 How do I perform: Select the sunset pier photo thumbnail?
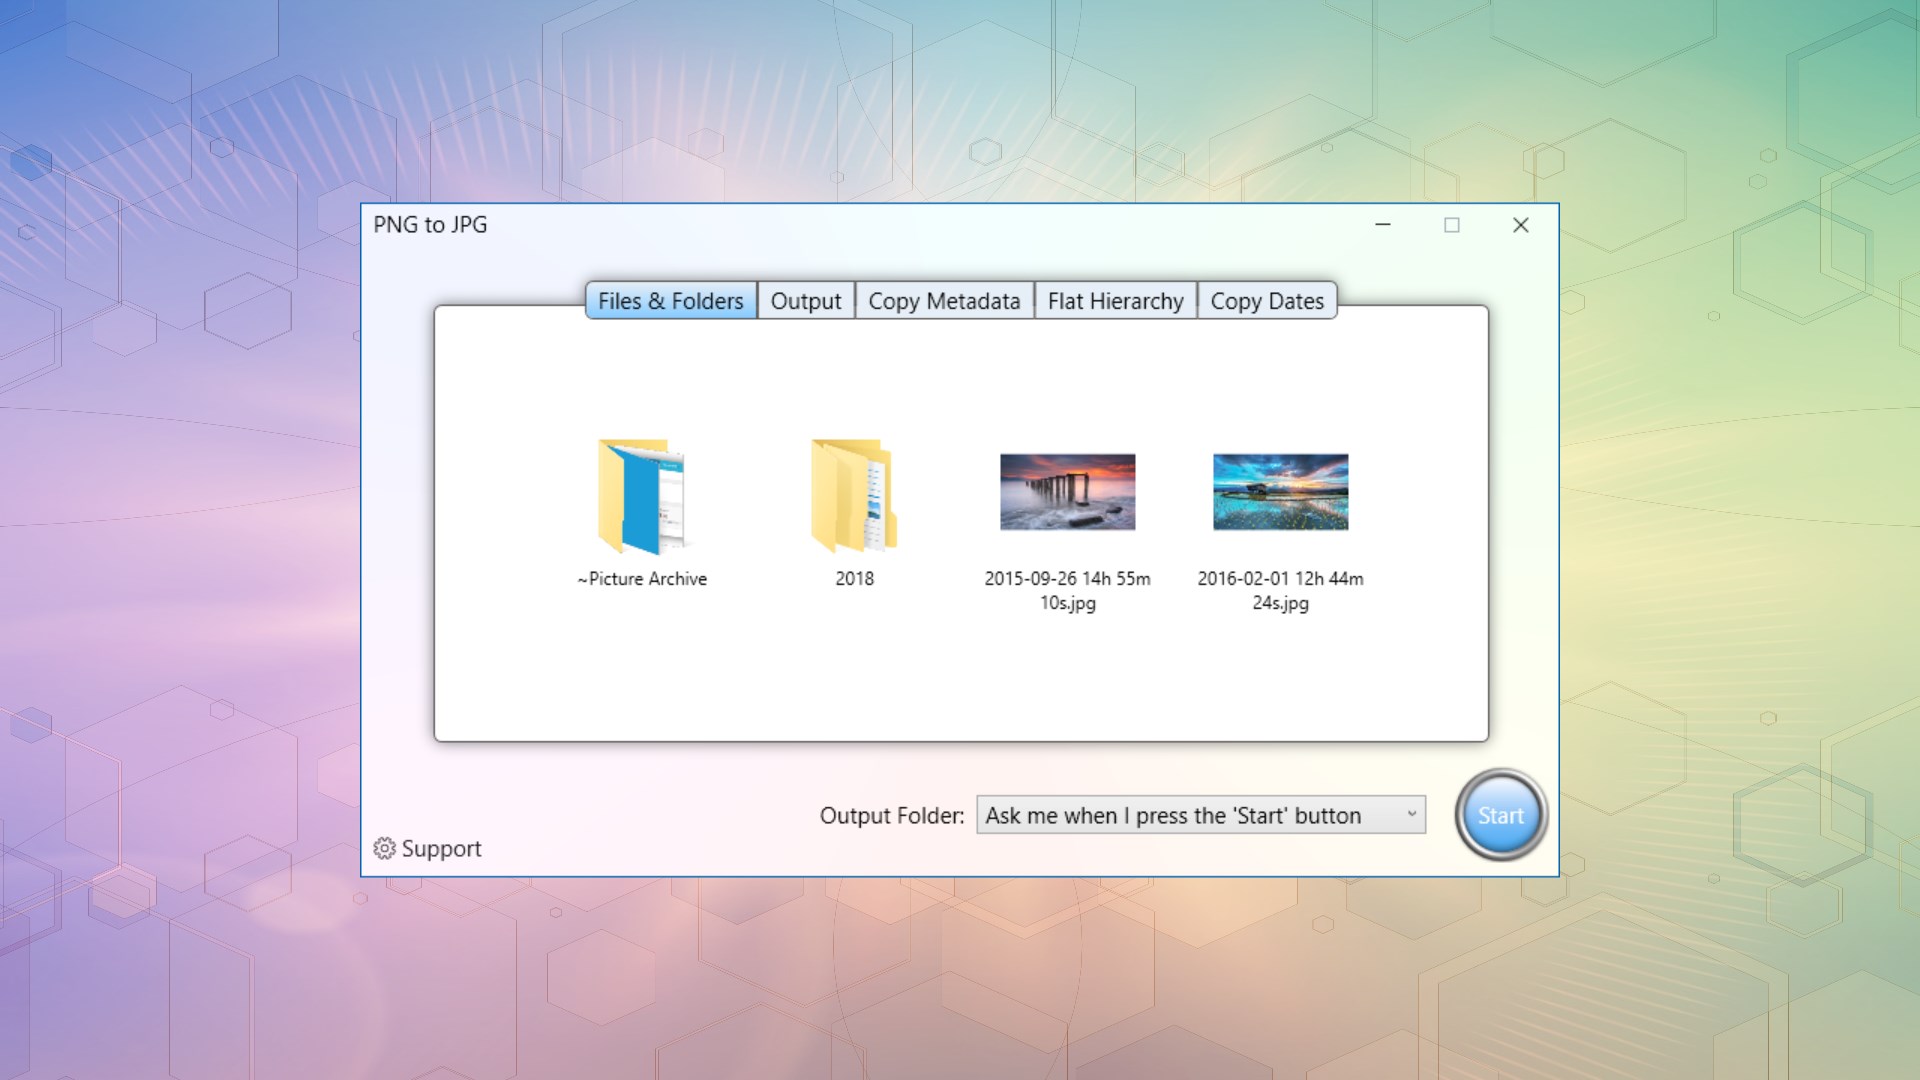click(1067, 492)
